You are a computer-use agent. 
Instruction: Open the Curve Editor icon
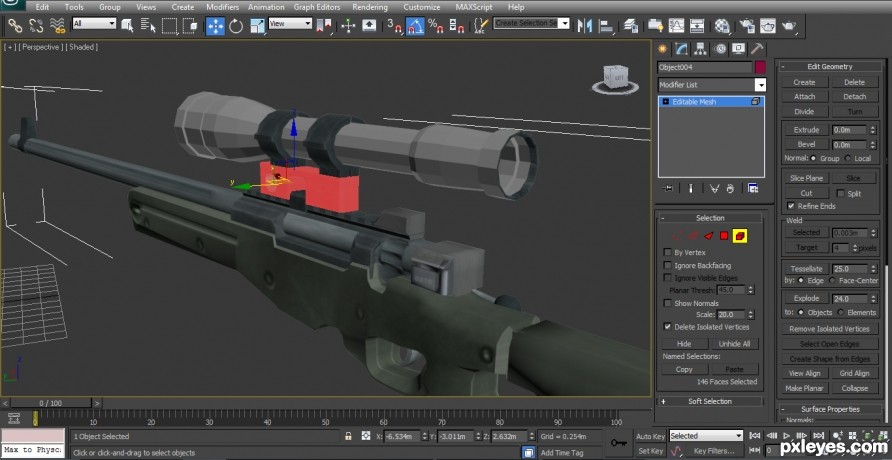[676, 25]
